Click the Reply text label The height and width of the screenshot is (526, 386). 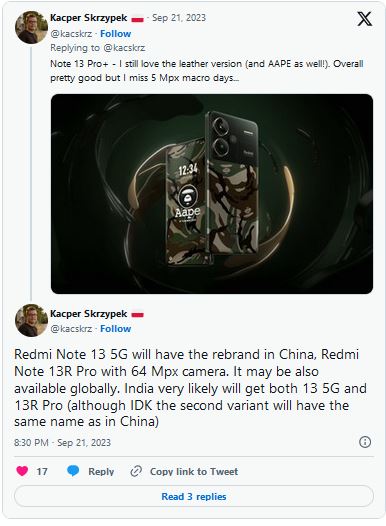point(101,471)
